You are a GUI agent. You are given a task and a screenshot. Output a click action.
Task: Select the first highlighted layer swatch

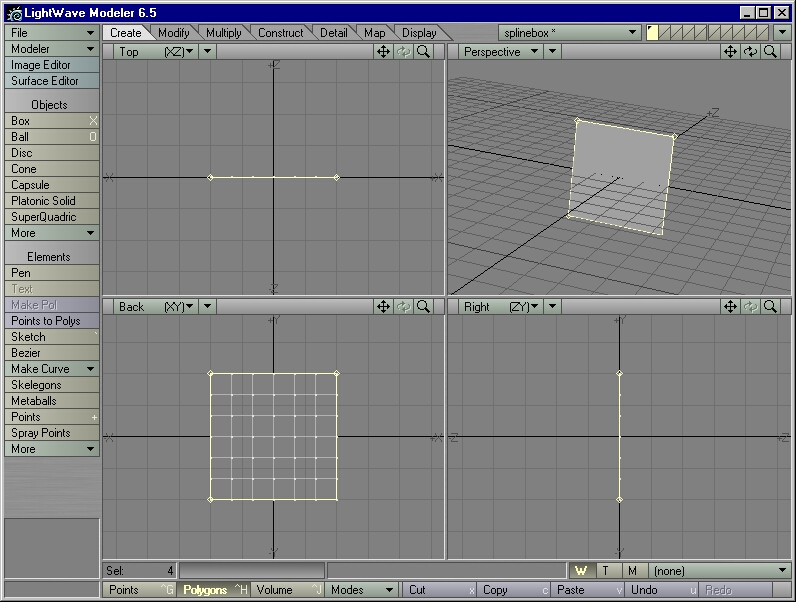pos(653,33)
